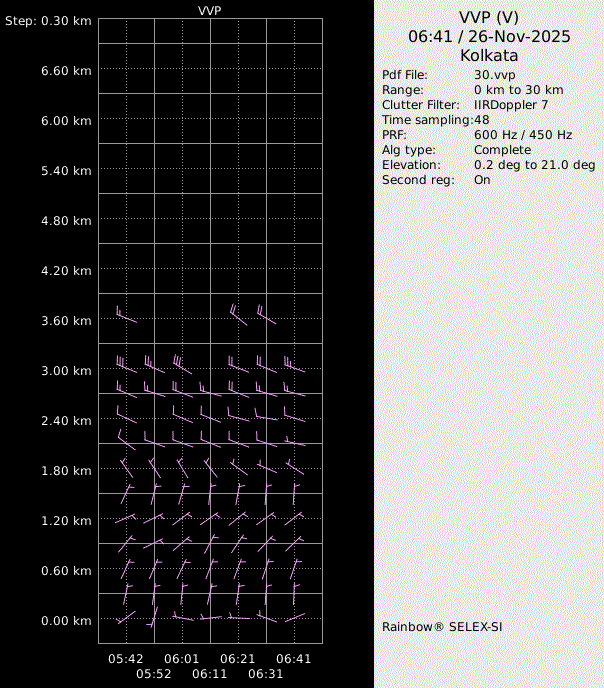The image size is (604, 688).
Task: Click the 6.60 km height label
Action: [x=69, y=71]
